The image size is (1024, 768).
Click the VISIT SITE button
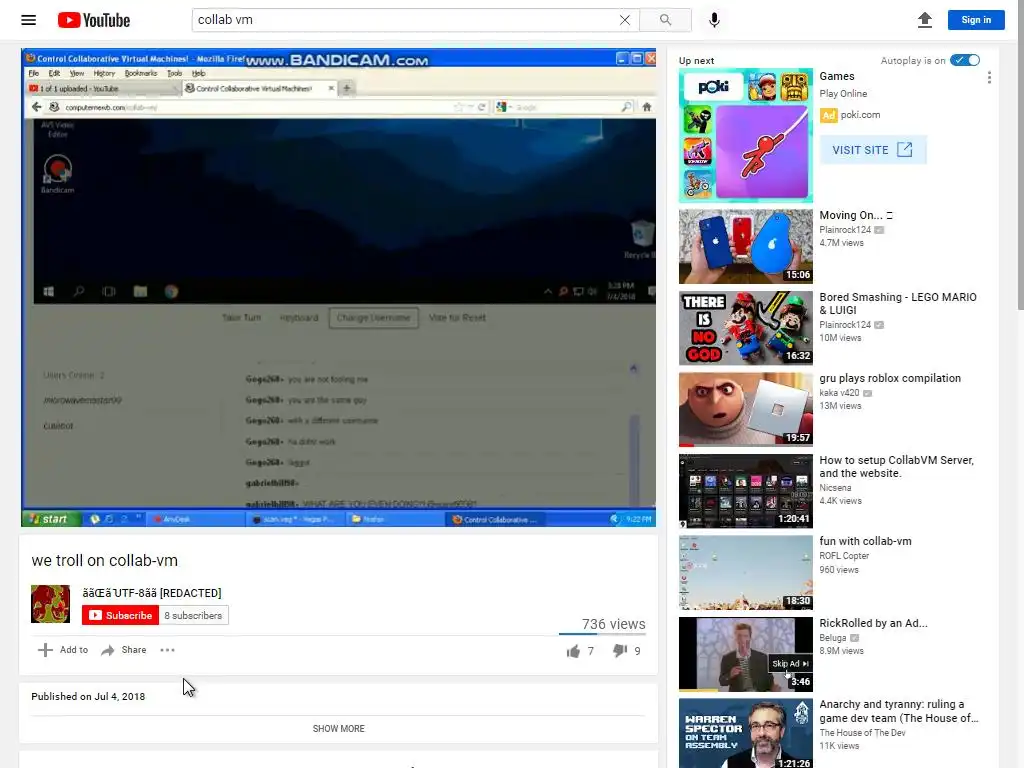coord(872,150)
